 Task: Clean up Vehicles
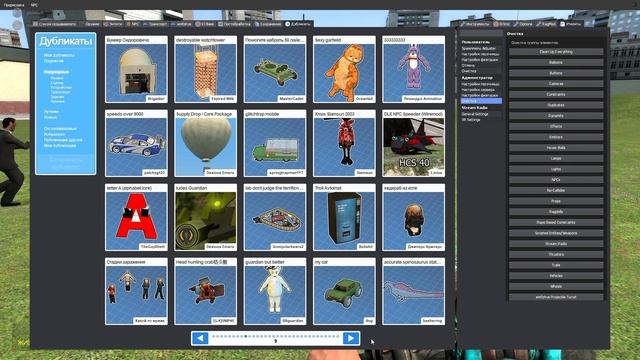point(556,276)
